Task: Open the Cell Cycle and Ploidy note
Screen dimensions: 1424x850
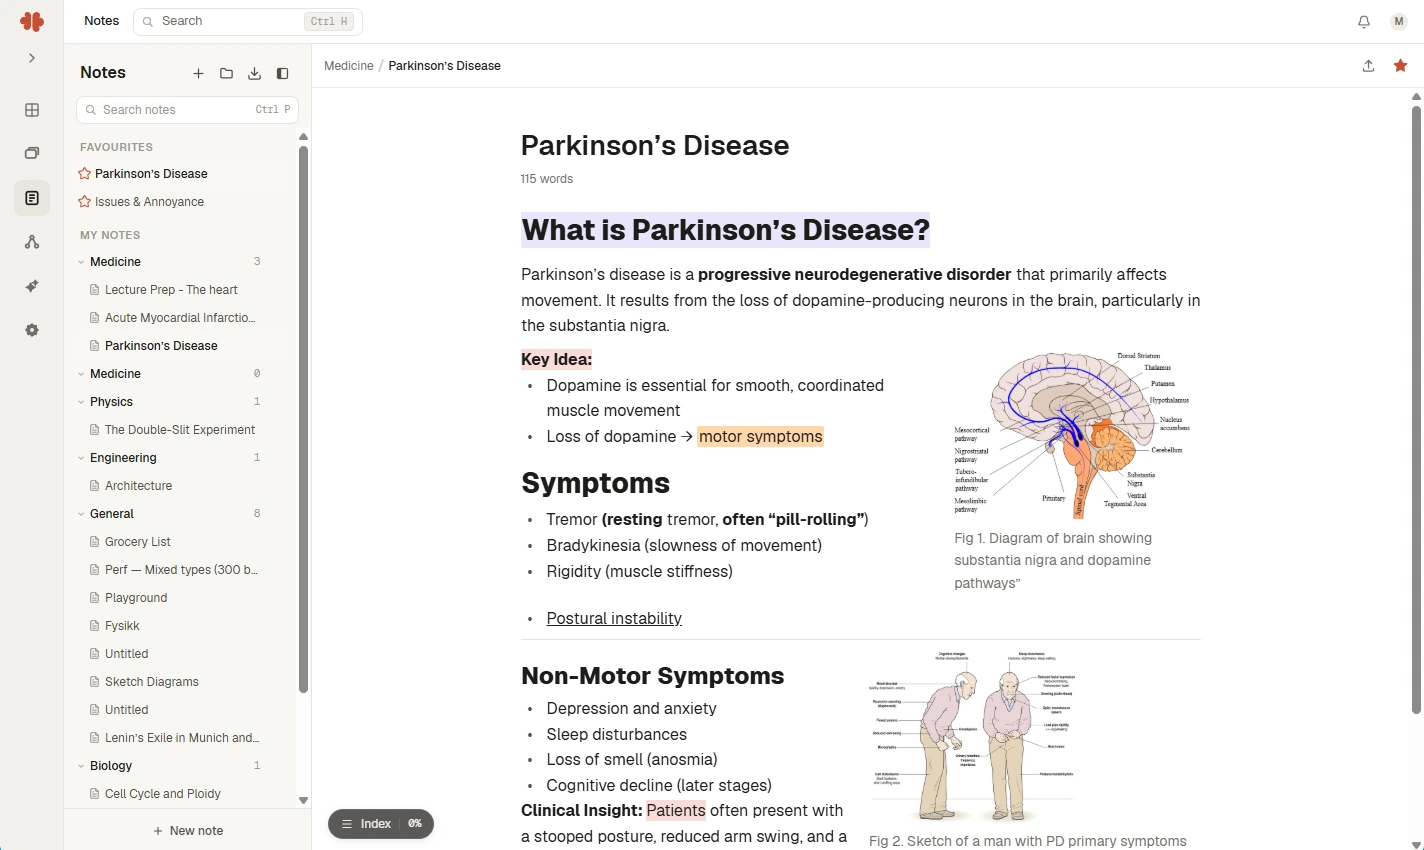Action: pos(163,794)
